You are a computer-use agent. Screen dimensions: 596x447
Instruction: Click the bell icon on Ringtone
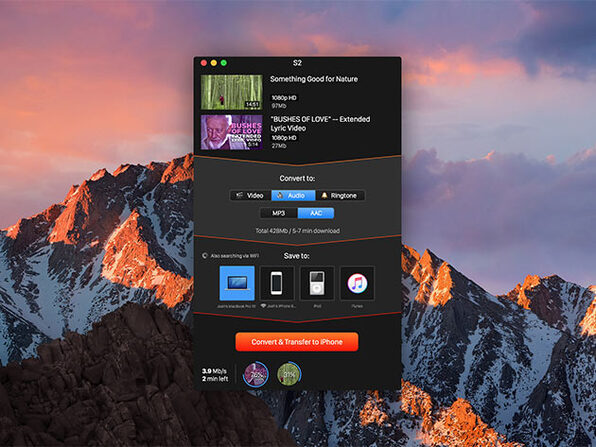[x=324, y=195]
